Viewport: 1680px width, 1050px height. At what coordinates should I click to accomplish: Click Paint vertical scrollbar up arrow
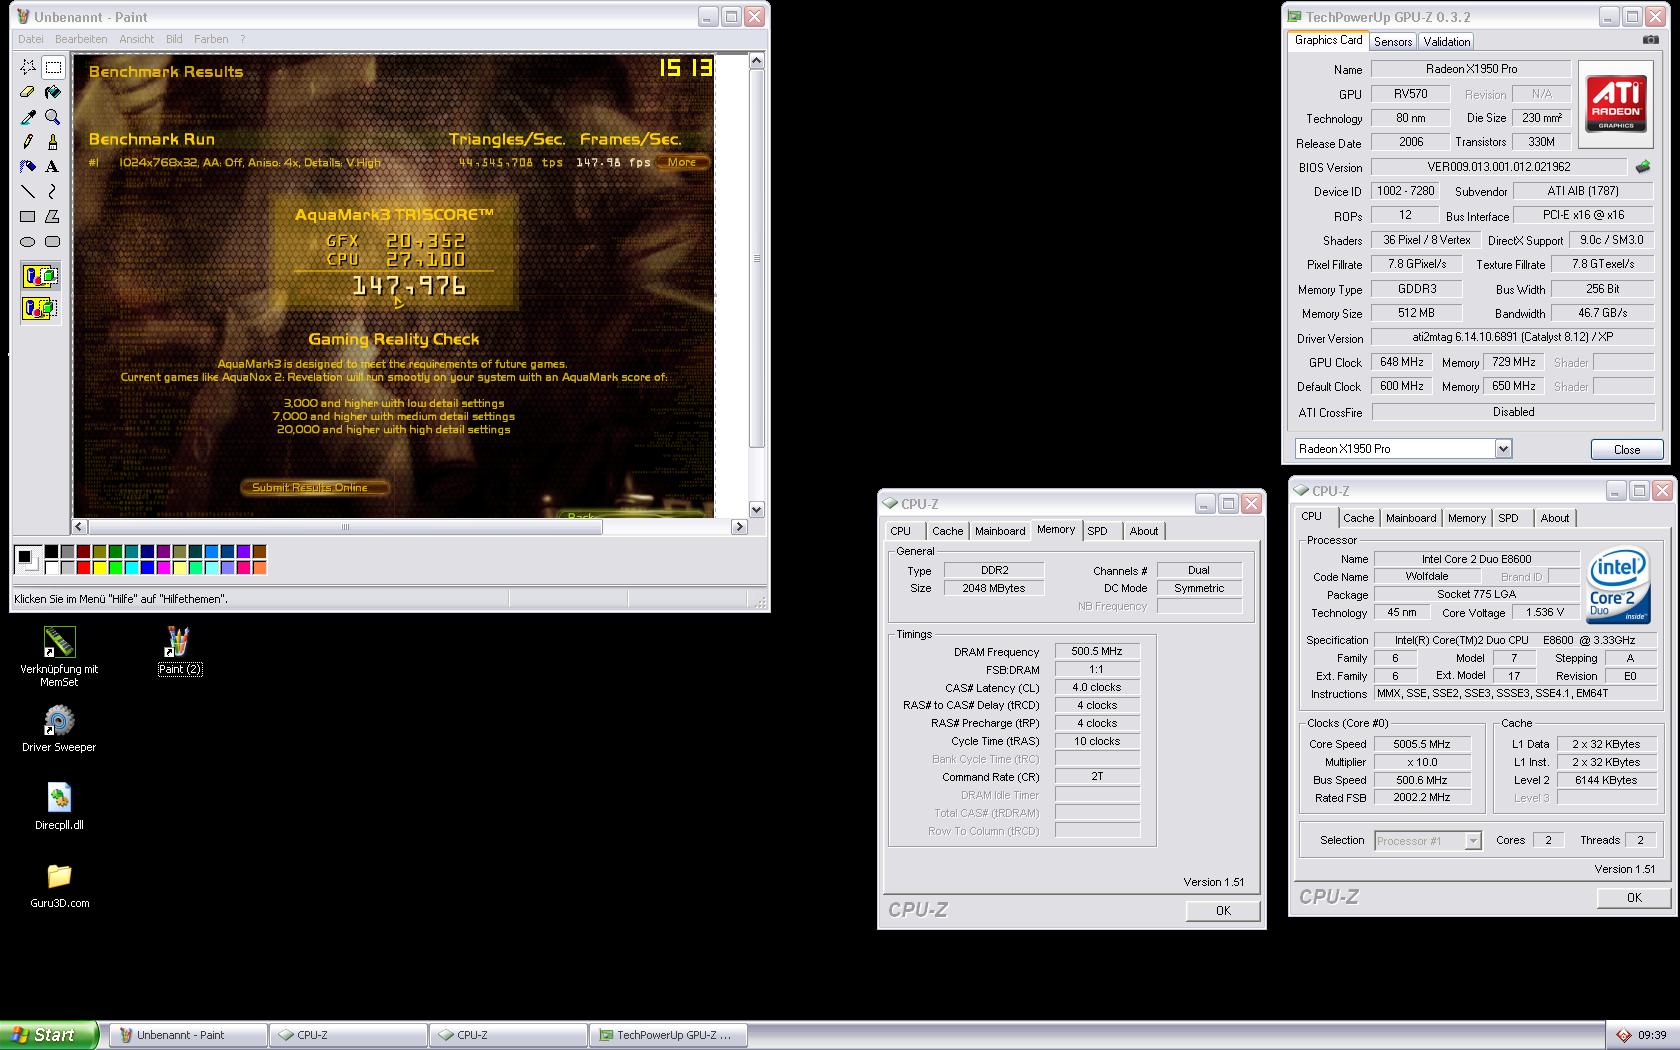coord(756,61)
